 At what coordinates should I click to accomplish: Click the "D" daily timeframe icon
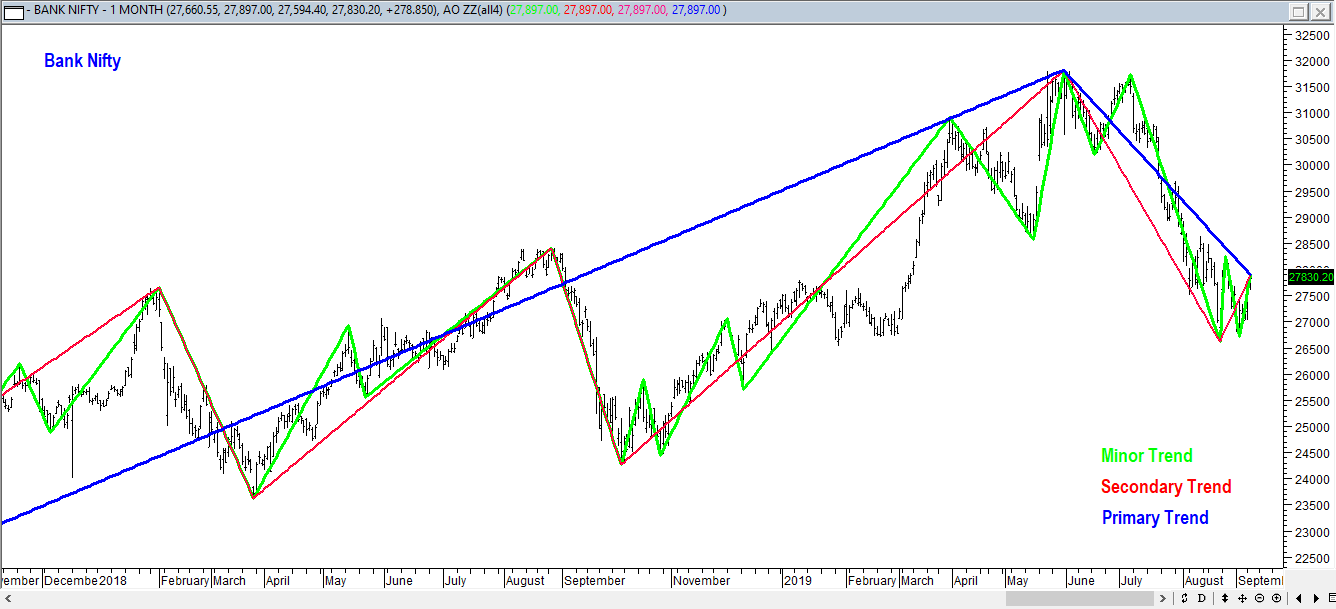click(1202, 598)
